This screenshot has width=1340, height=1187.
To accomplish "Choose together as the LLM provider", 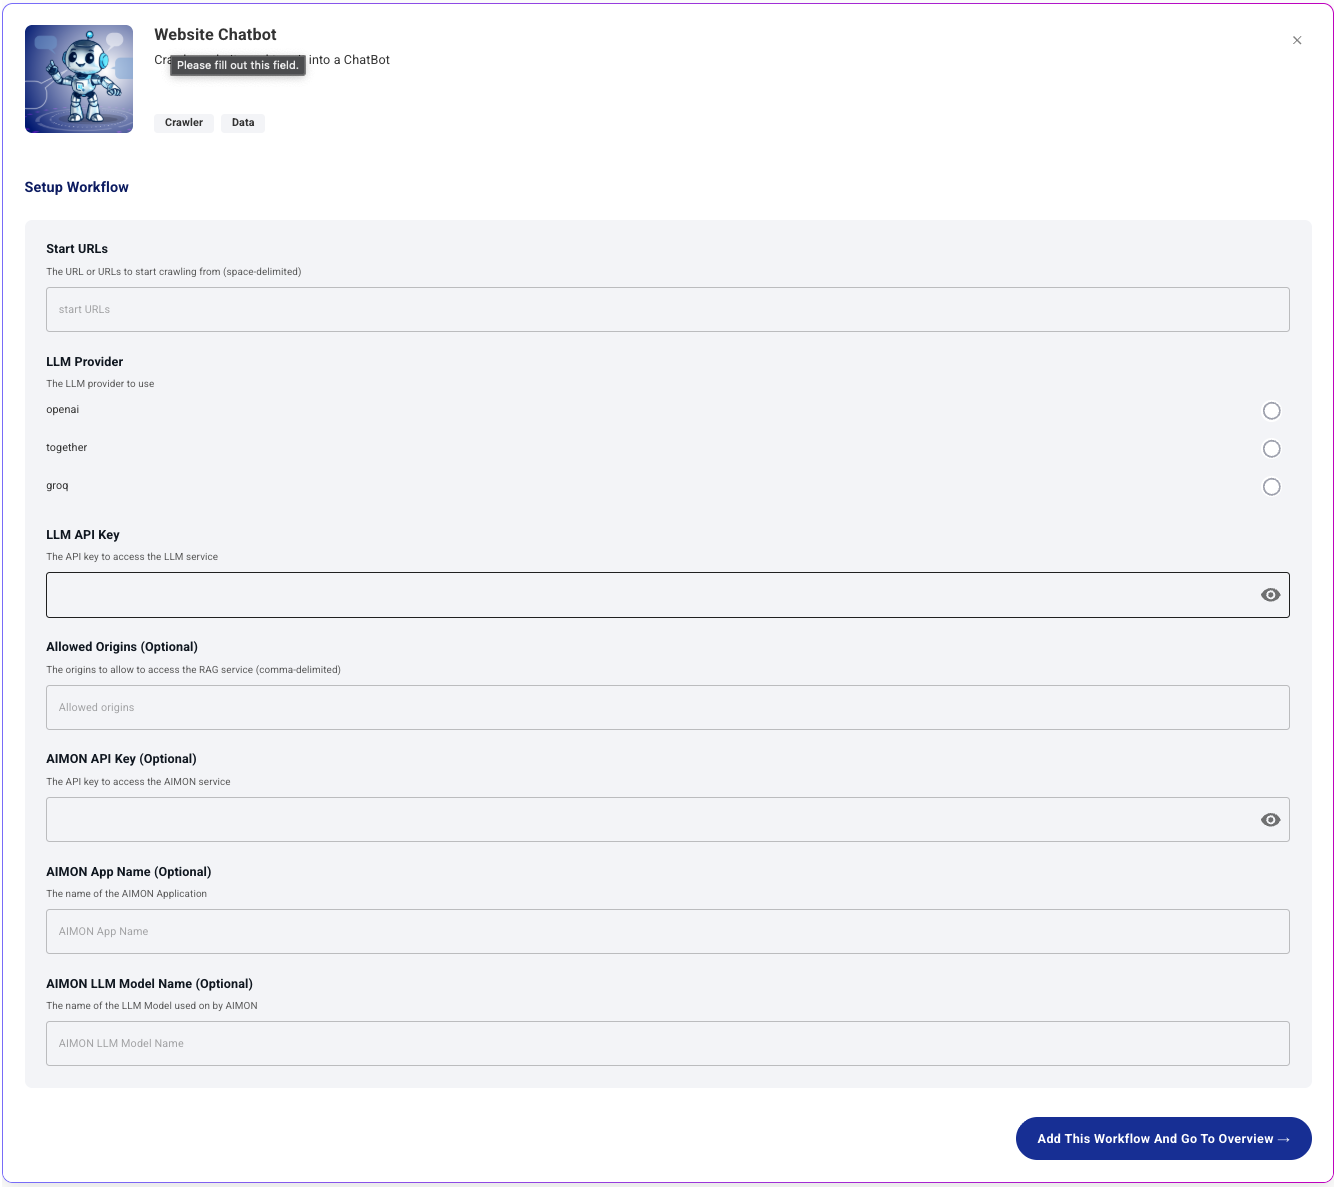I will [x=1271, y=449].
